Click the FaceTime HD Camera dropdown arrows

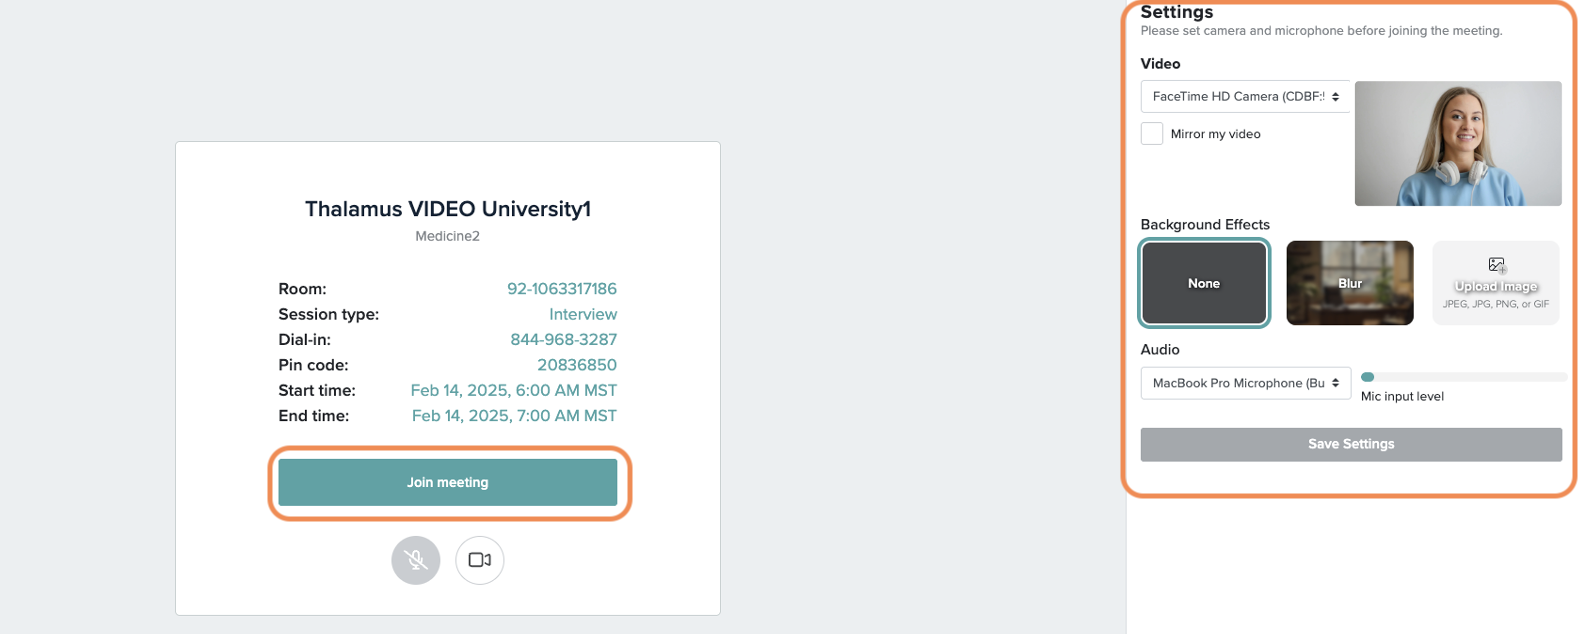(1335, 97)
